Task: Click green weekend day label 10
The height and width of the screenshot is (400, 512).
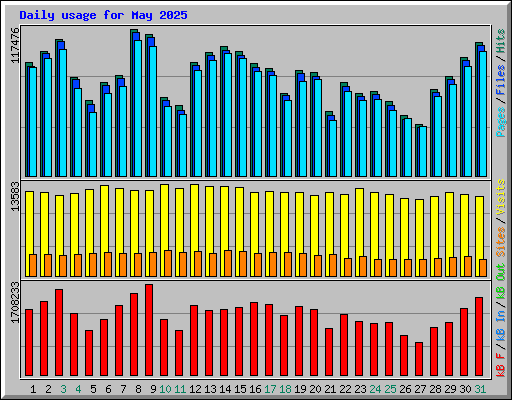Action: click(165, 389)
